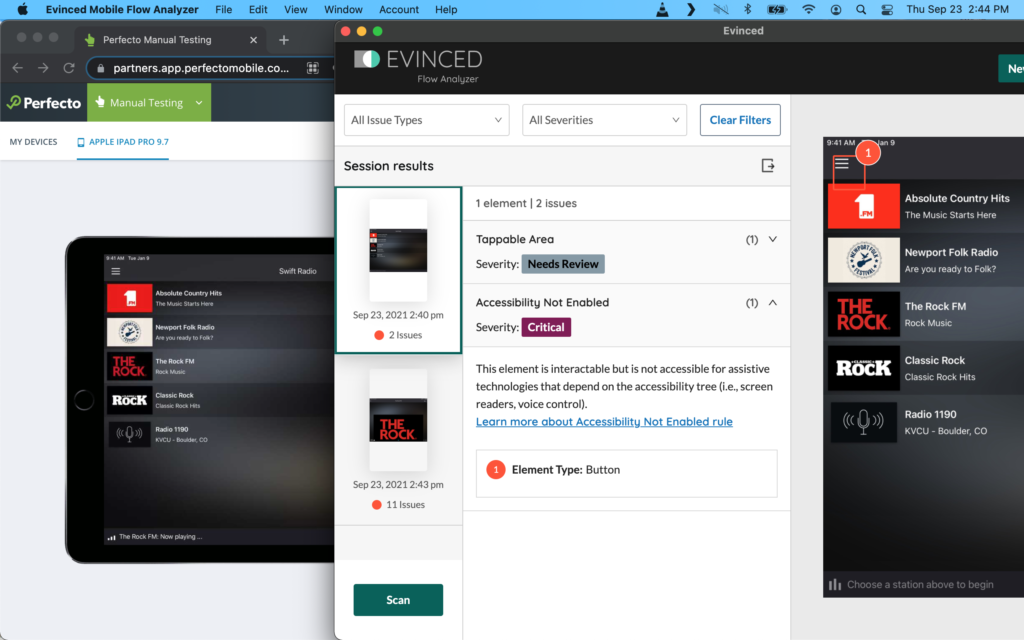Open the View menu
The width and height of the screenshot is (1024, 640).
pyautogui.click(x=295, y=9)
